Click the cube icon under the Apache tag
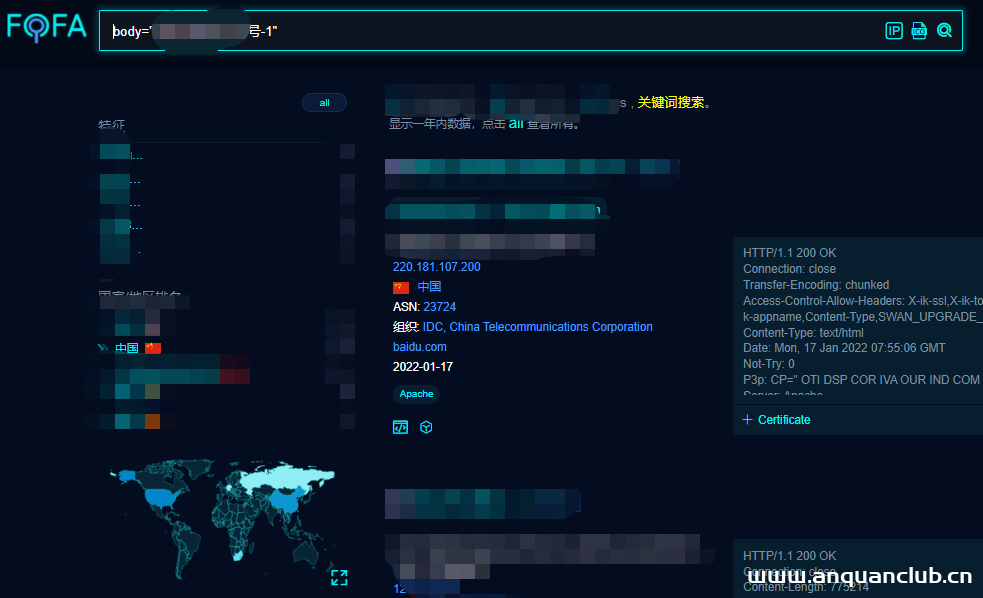983x598 pixels. [x=426, y=427]
